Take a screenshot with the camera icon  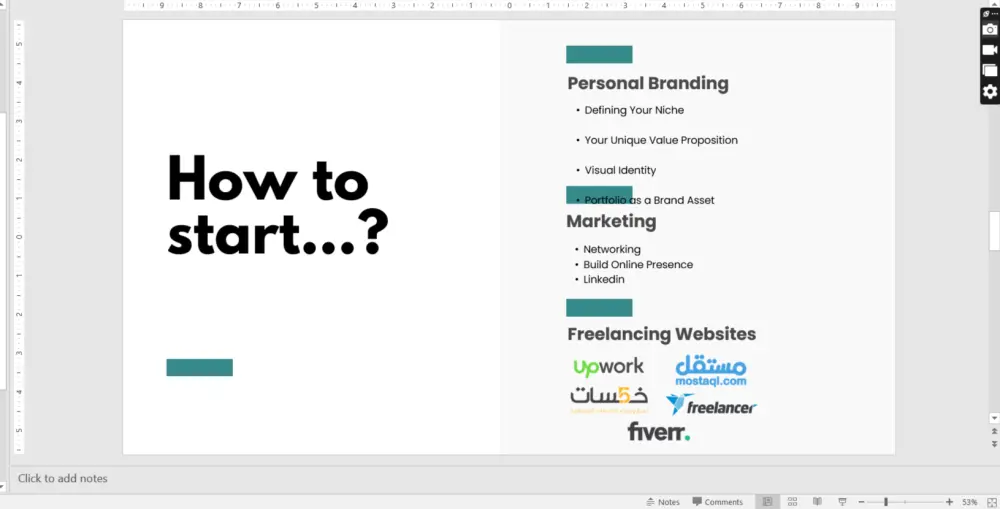[x=989, y=29]
